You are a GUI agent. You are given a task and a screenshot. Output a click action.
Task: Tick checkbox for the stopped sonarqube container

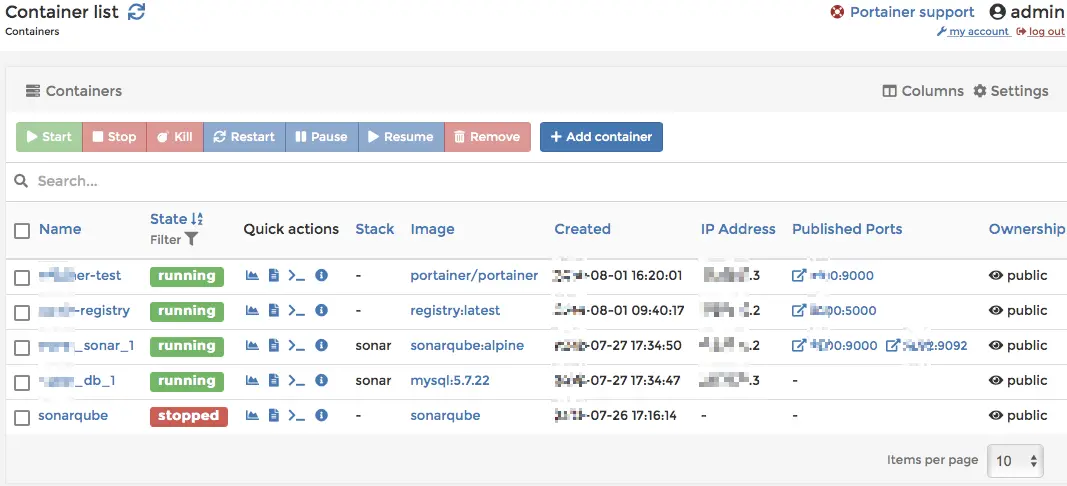coord(22,417)
